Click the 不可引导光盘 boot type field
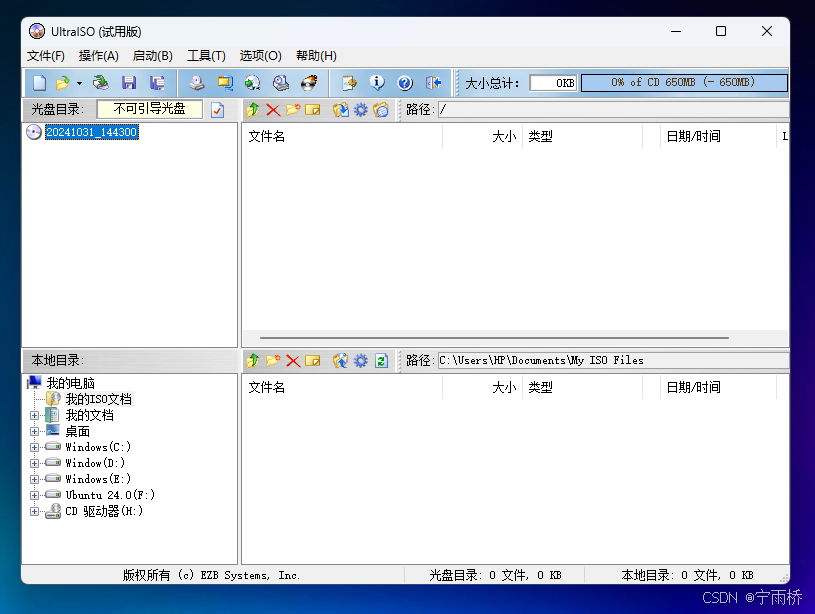 [x=150, y=109]
